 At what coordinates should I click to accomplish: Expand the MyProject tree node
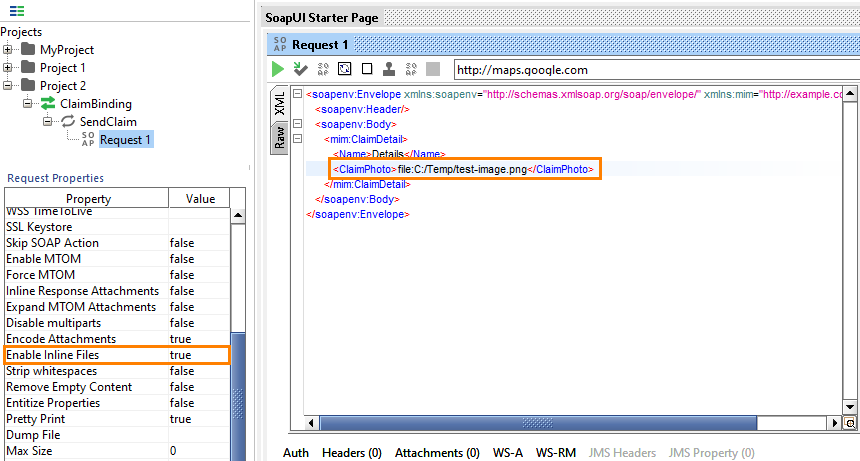pyautogui.click(x=7, y=50)
